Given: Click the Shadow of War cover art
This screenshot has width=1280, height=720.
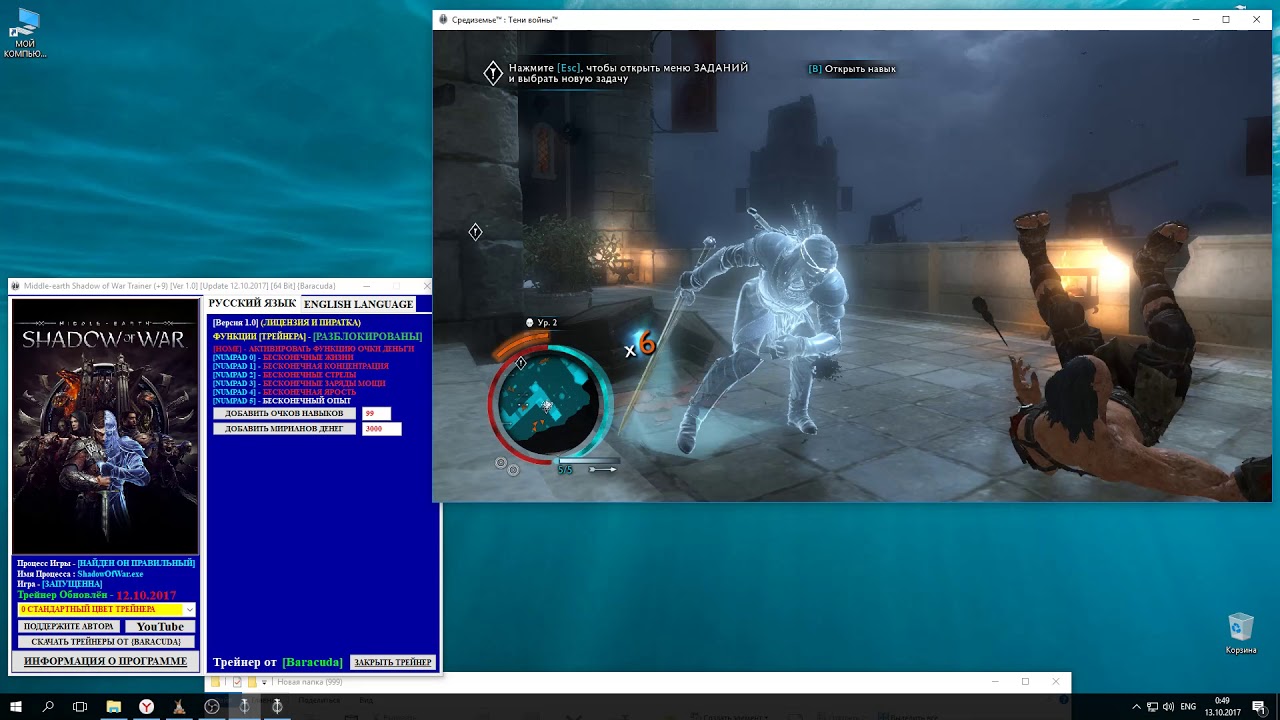Looking at the screenshot, I should (105, 427).
